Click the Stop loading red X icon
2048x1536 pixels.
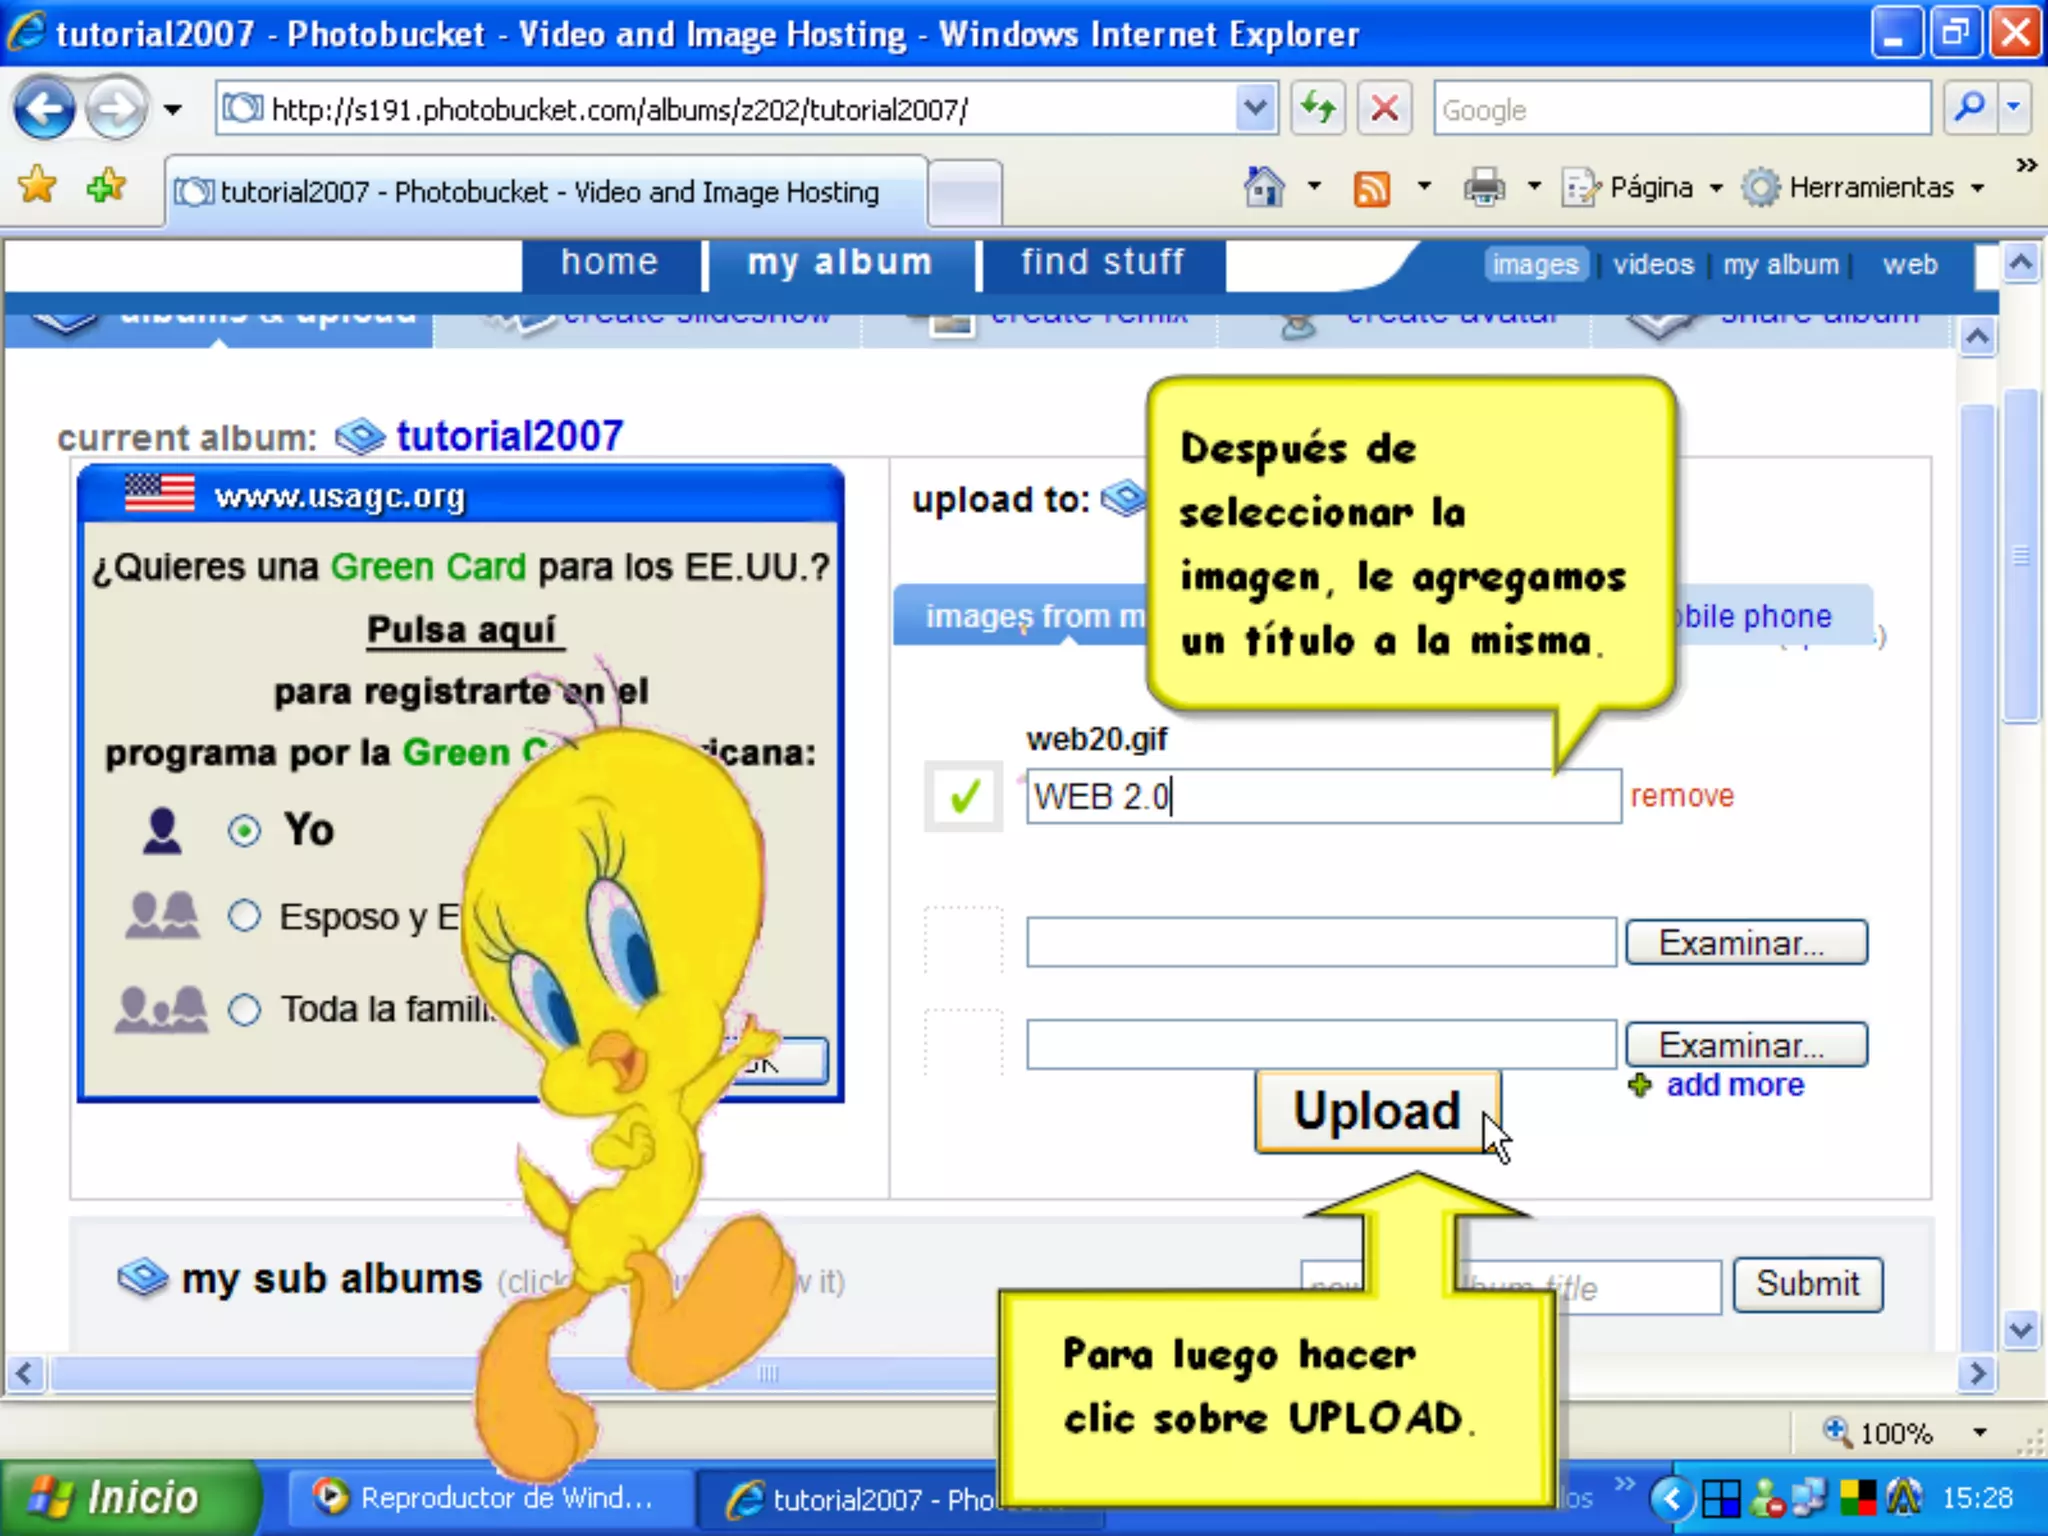[x=1384, y=108]
